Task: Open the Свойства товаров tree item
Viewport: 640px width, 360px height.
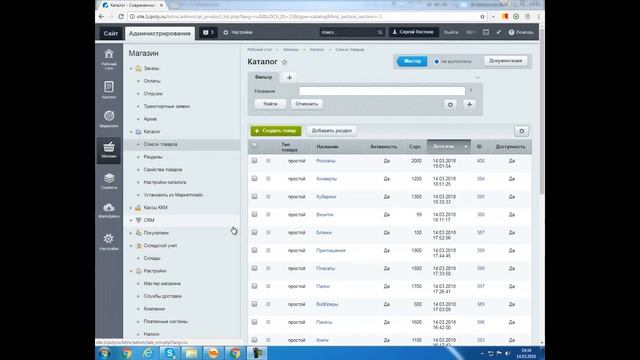Action: coord(163,170)
